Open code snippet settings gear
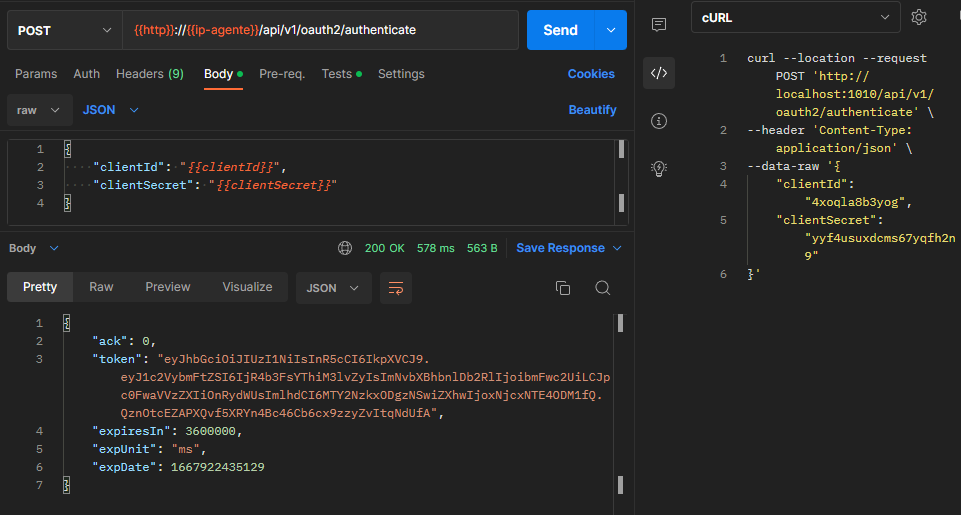Screen dimensions: 961x515 pos(919,17)
